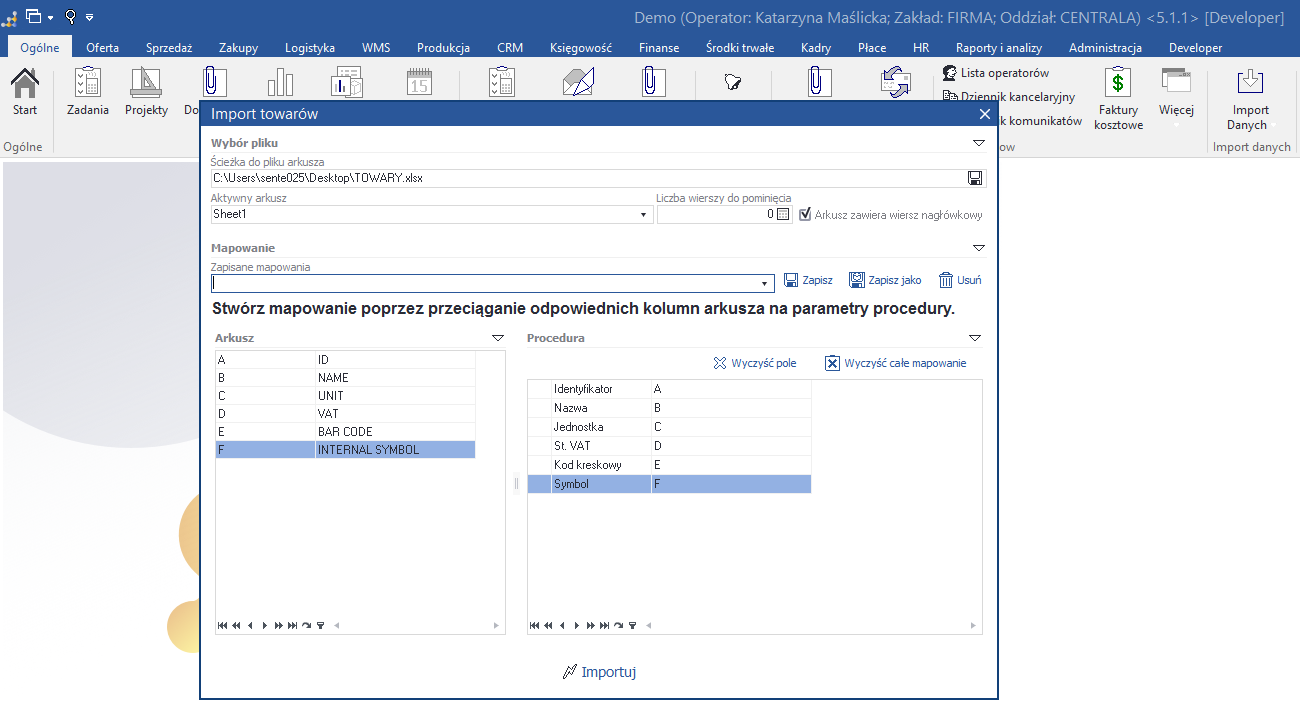This screenshot has height=702, width=1300.
Task: Close the Import towarów dialog
Action: (x=985, y=114)
